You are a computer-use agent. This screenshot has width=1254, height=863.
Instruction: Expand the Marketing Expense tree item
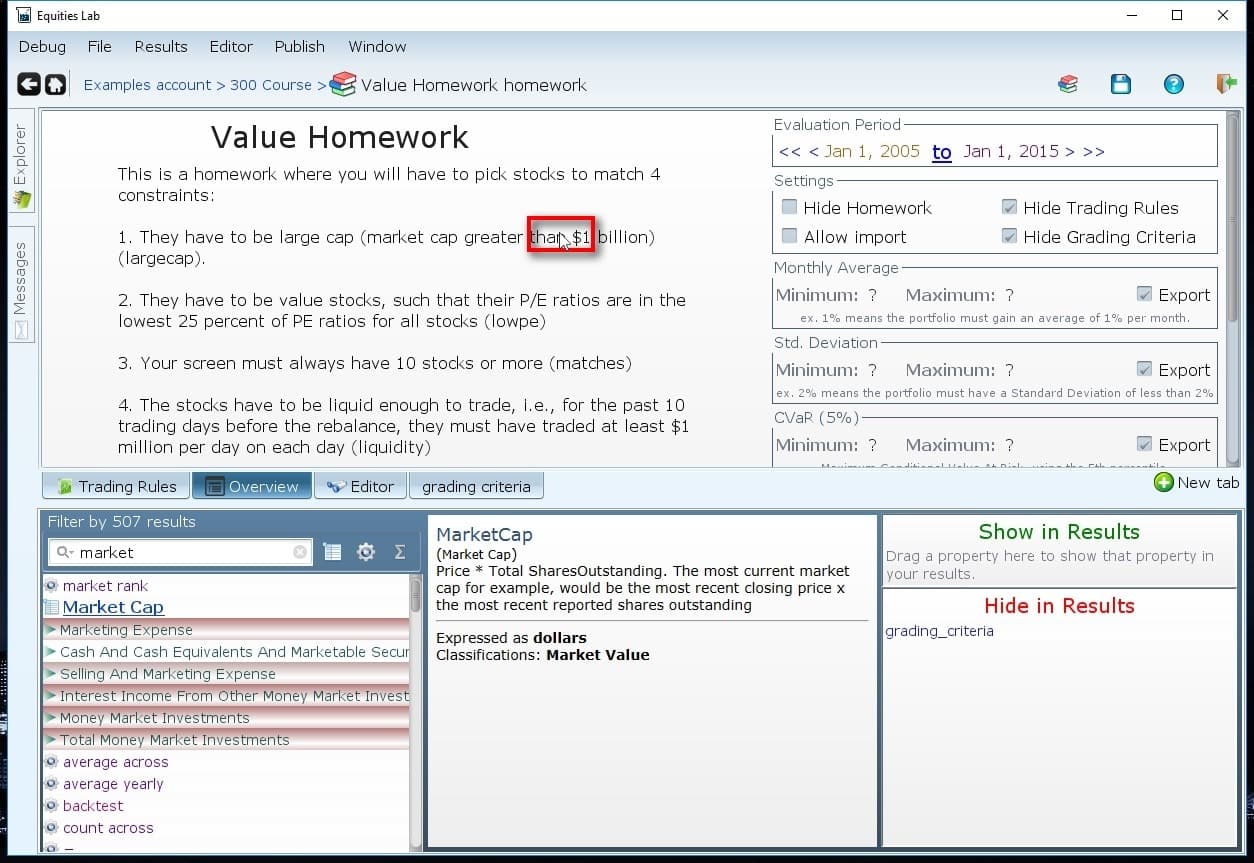pyautogui.click(x=50, y=630)
